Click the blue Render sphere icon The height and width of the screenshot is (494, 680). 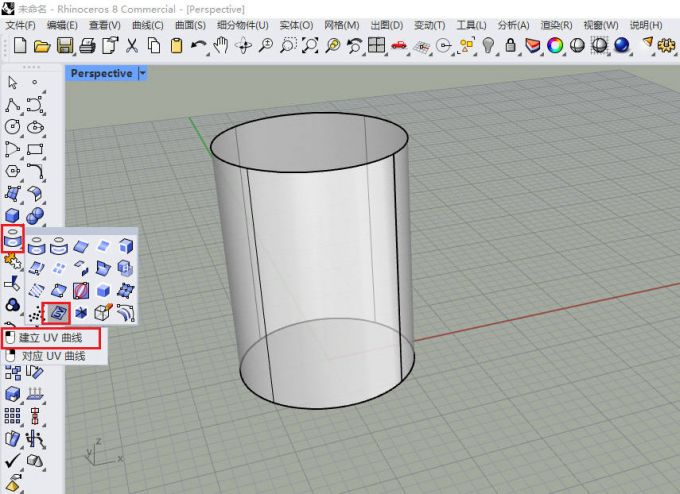point(622,45)
